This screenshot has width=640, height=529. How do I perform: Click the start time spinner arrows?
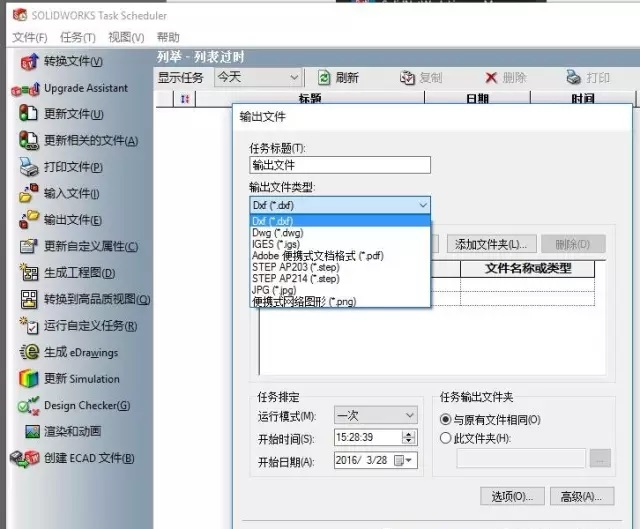[x=409, y=438]
